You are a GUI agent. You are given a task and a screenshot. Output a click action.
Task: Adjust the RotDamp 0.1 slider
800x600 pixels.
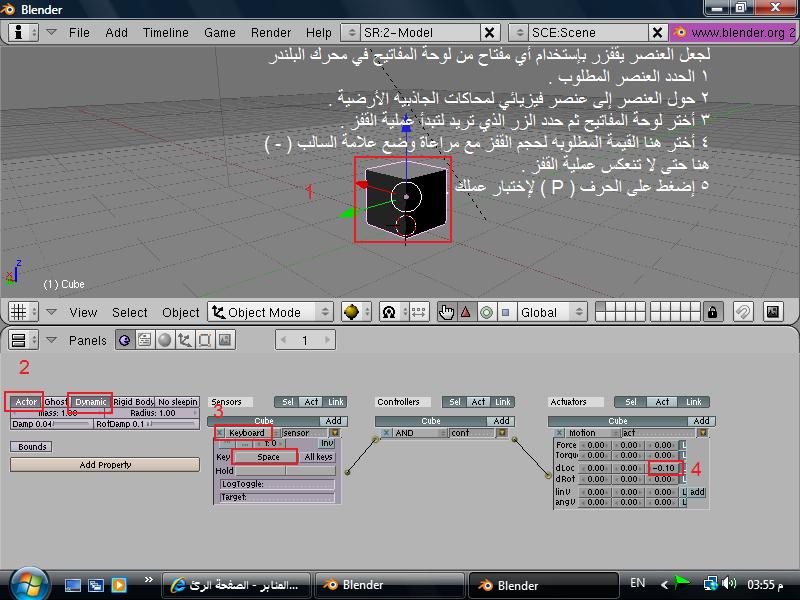(146, 424)
